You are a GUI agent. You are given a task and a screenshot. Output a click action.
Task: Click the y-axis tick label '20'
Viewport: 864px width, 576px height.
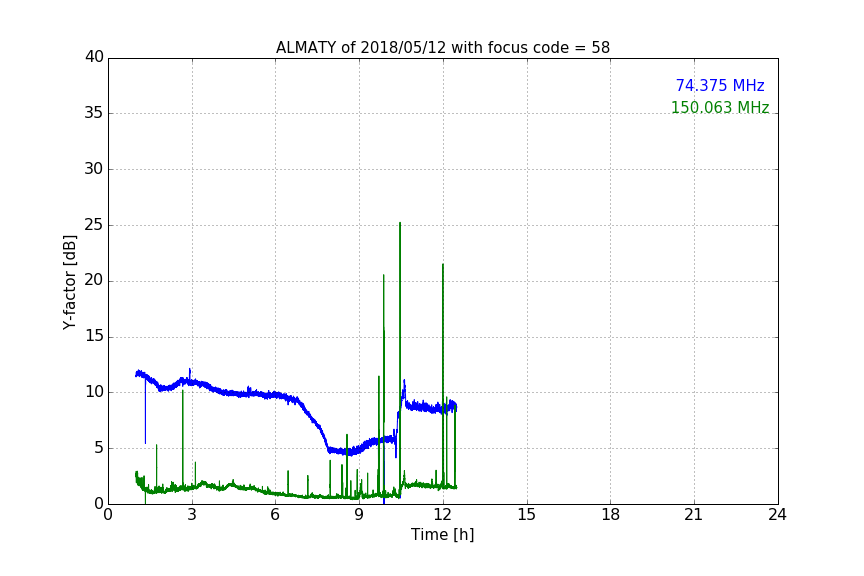coord(94,281)
